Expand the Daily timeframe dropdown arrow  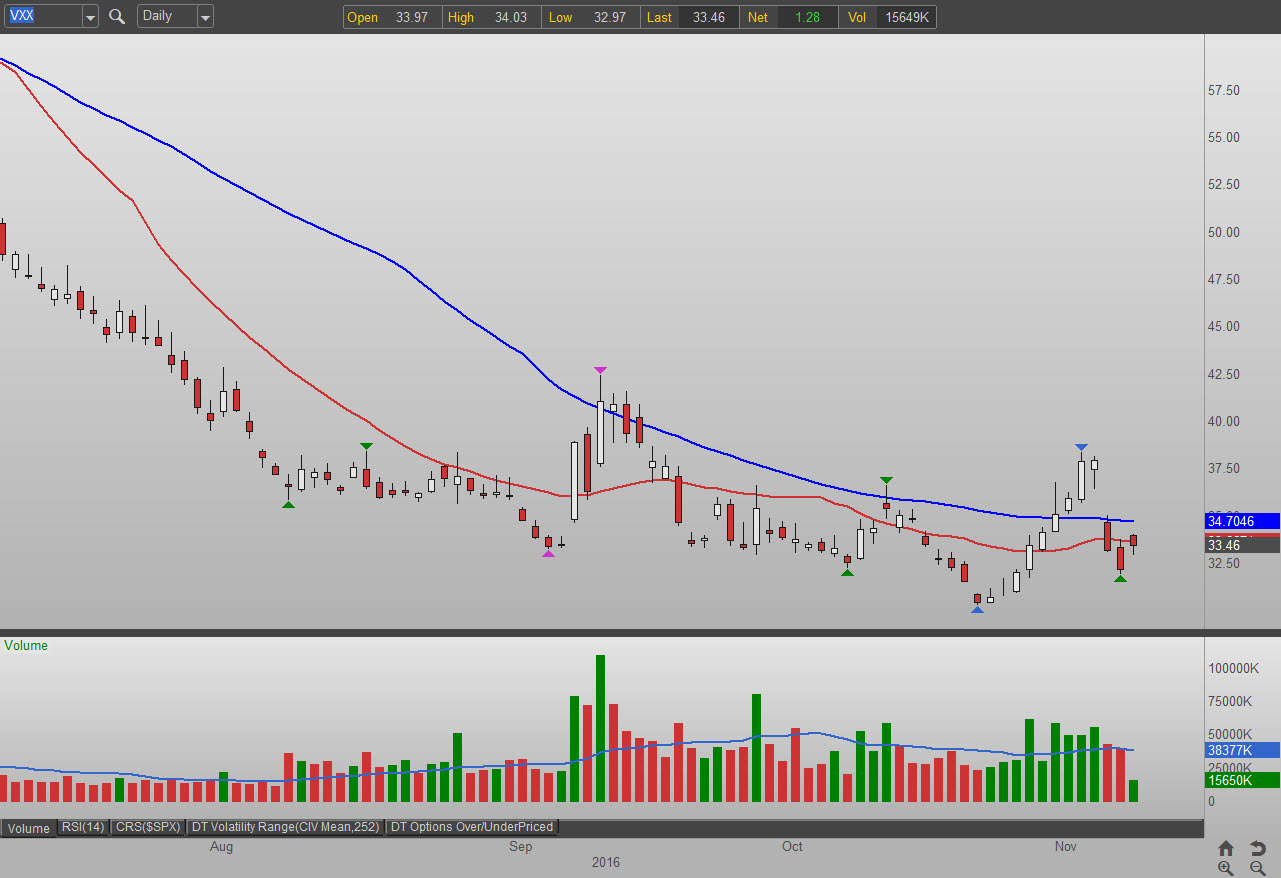point(205,17)
